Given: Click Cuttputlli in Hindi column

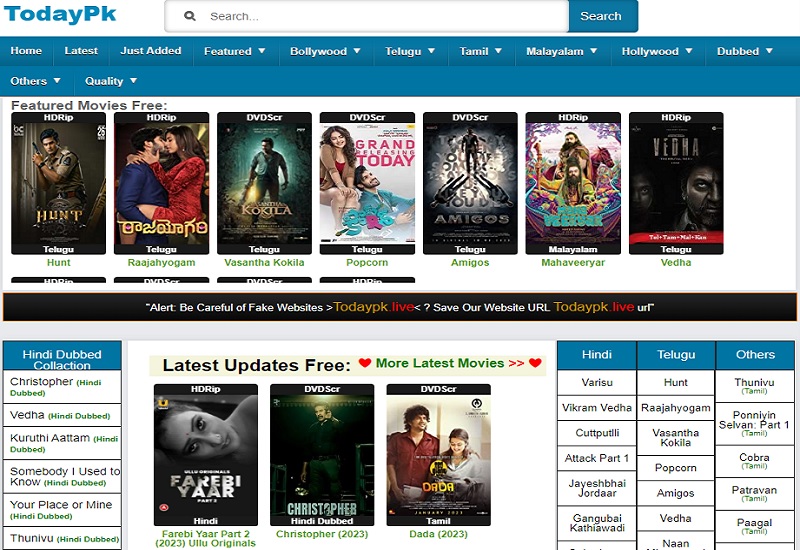Looking at the screenshot, I should (597, 433).
